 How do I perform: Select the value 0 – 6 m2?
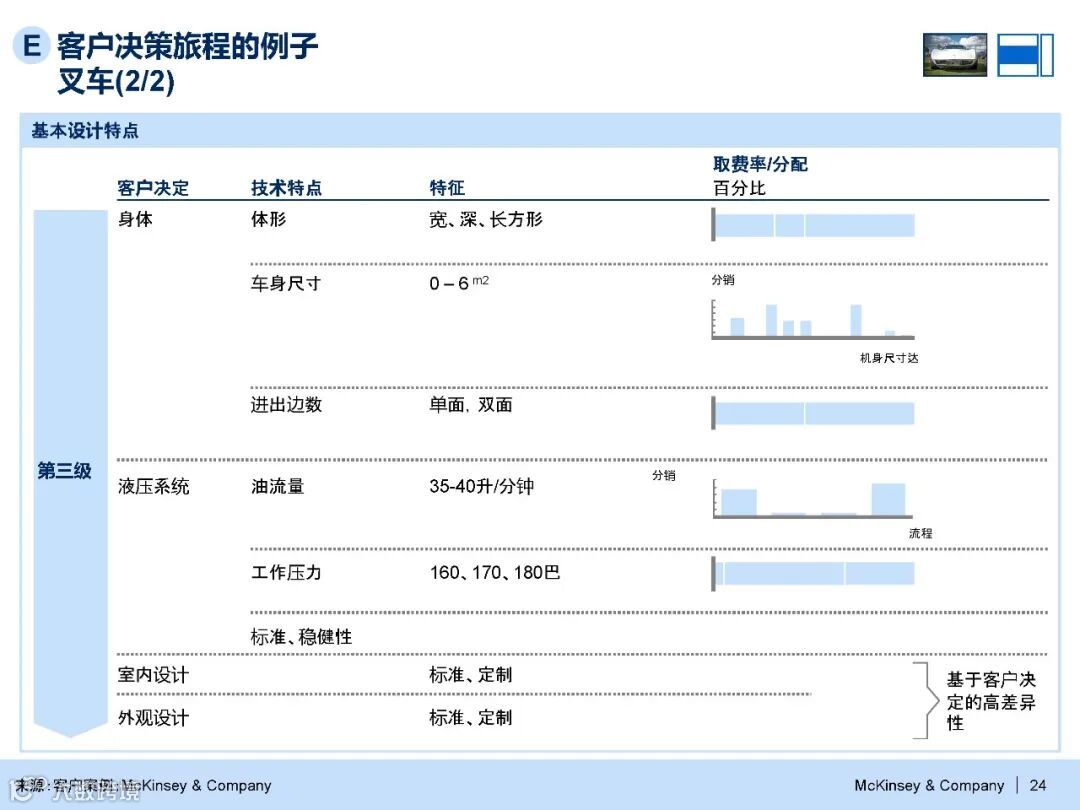[x=459, y=282]
